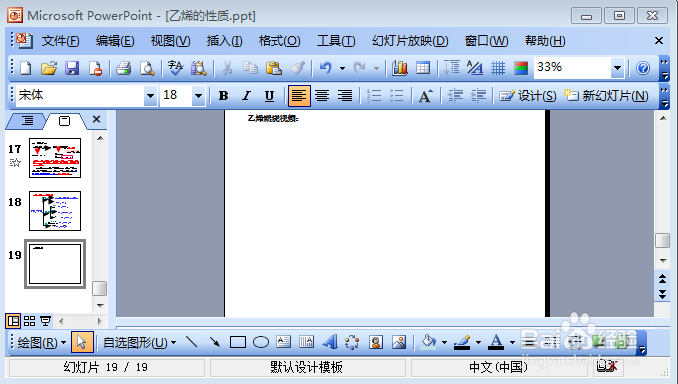Insert a chart

400,68
